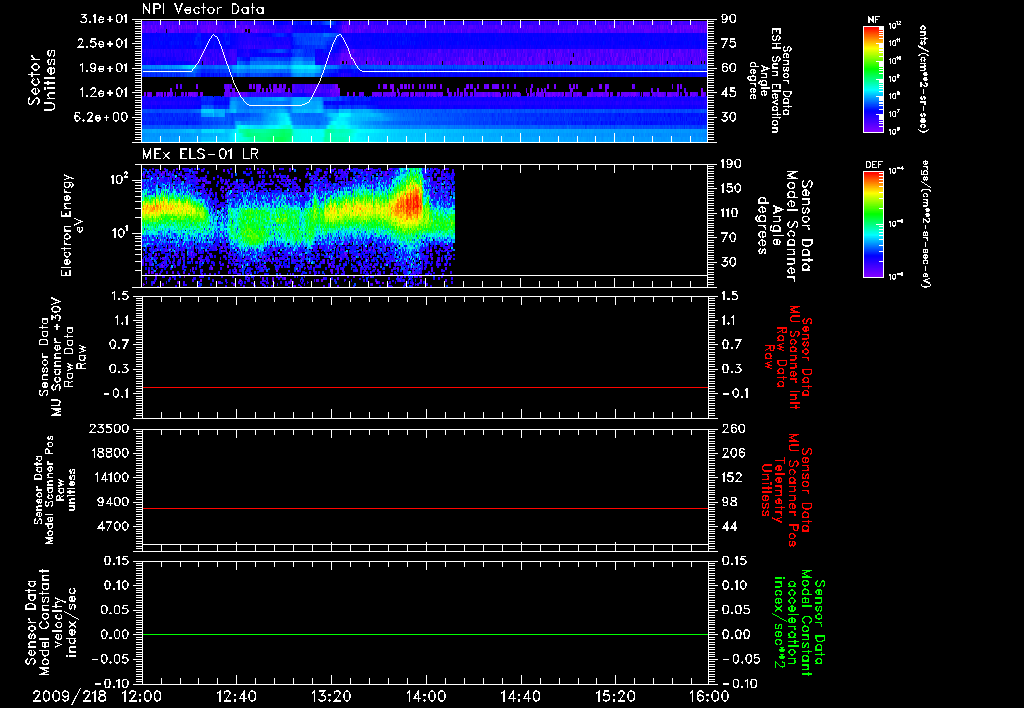This screenshot has width=1024, height=708.
Task: Click the "ESH Sun Elevation Angle" axis title
Action: click(x=769, y=80)
